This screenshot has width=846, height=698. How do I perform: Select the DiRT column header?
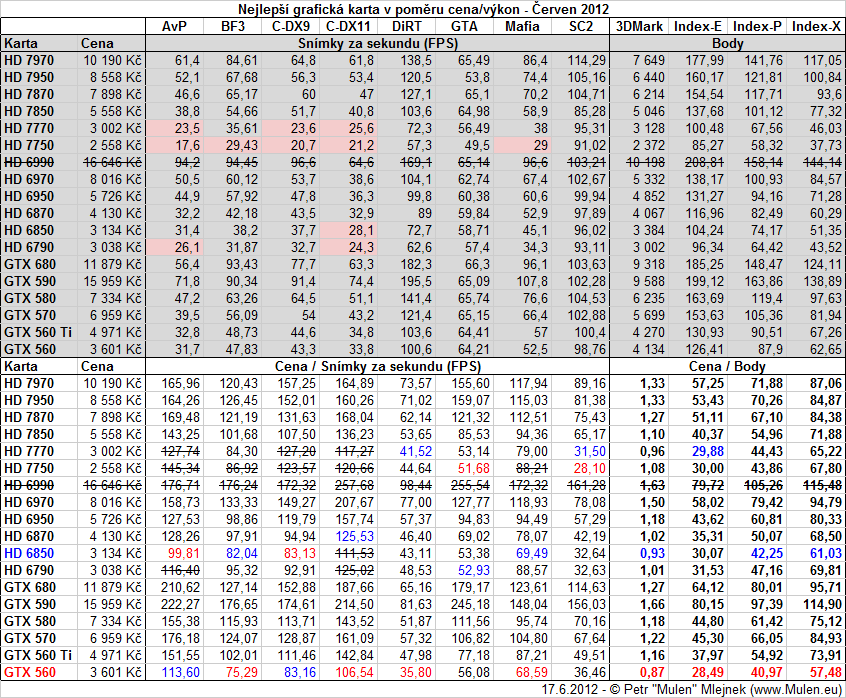tap(406, 26)
